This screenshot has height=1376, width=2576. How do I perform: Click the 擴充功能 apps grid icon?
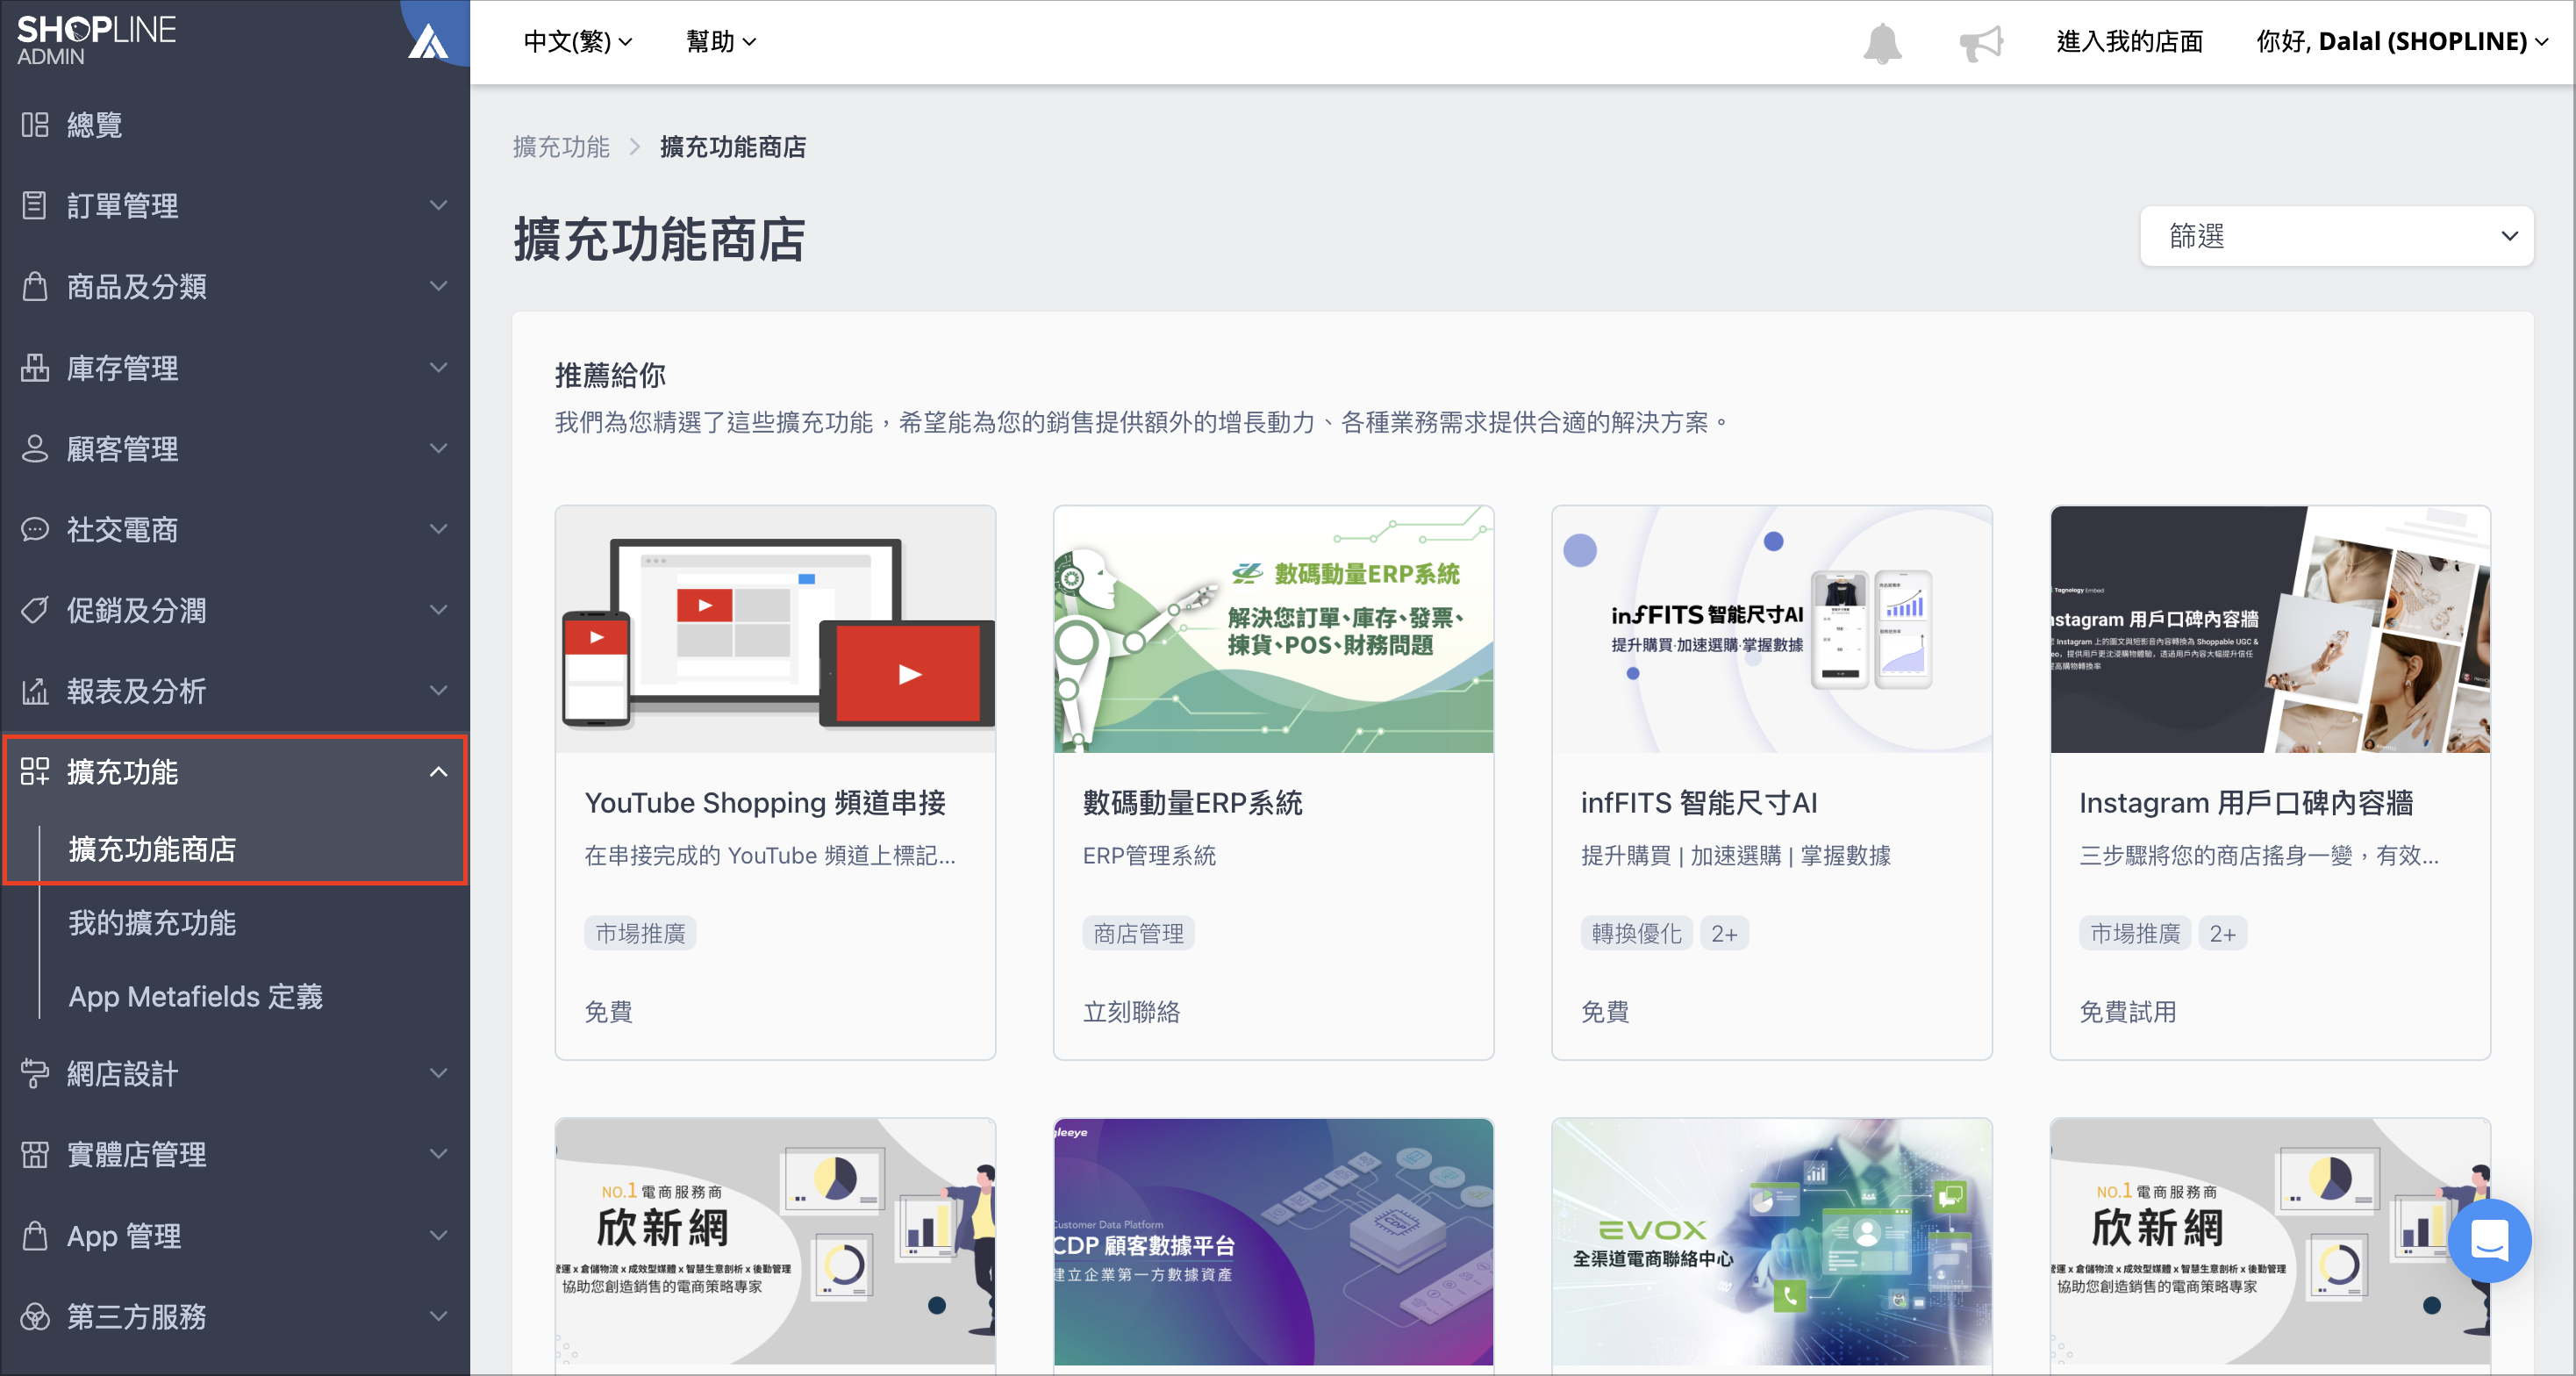35,771
